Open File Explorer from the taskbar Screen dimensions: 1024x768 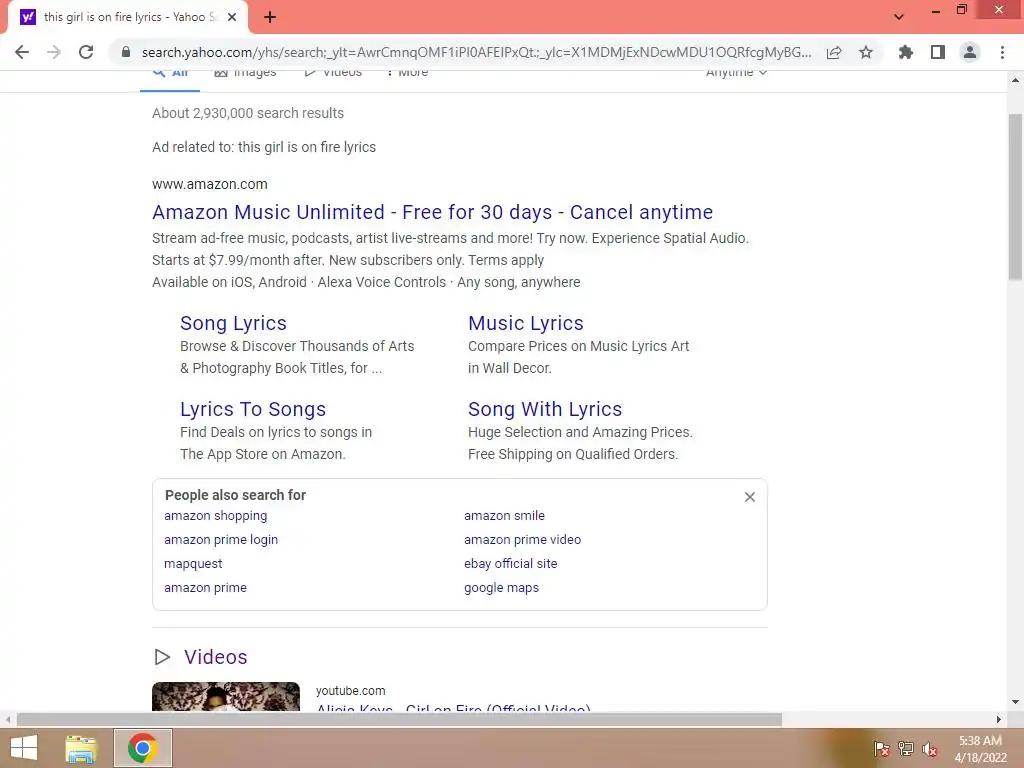tap(81, 748)
